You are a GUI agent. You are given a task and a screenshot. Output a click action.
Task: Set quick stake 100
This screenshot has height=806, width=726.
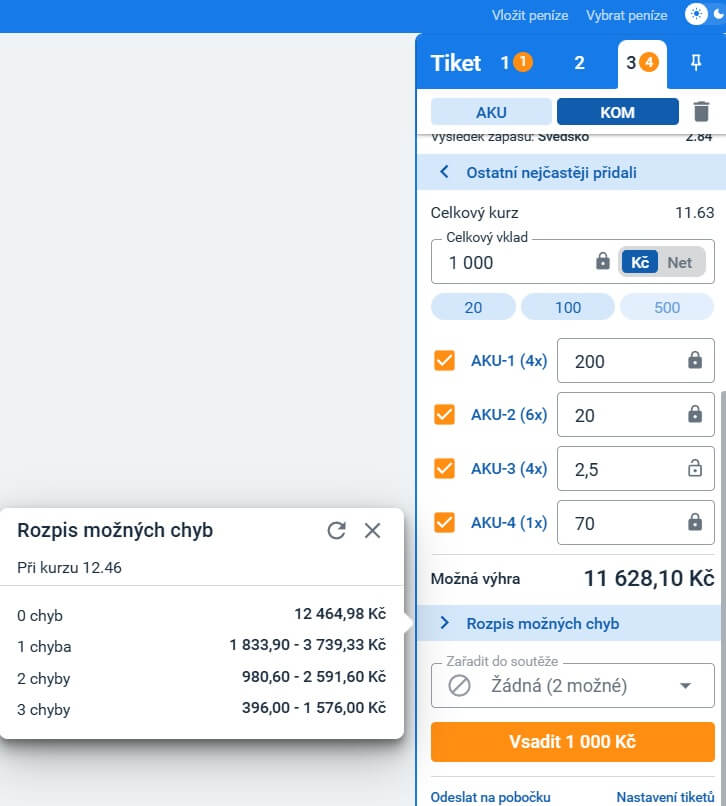568,307
